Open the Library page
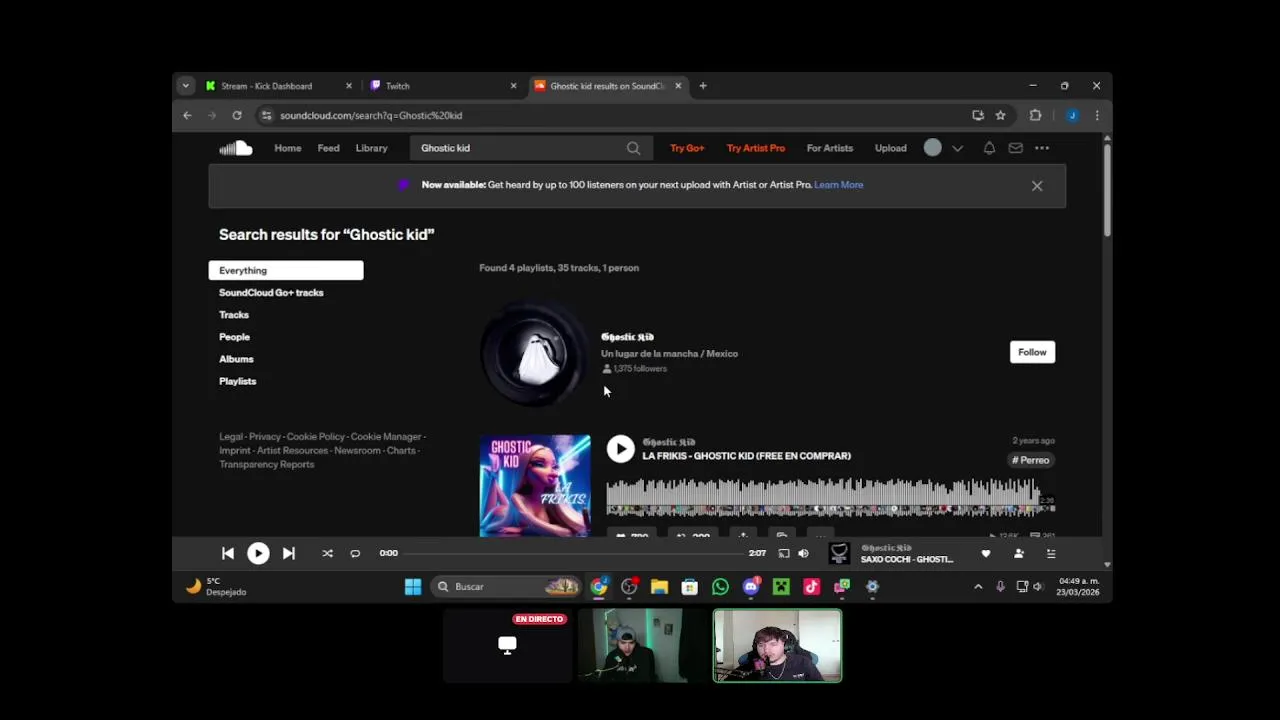This screenshot has width=1280, height=720. coord(371,148)
